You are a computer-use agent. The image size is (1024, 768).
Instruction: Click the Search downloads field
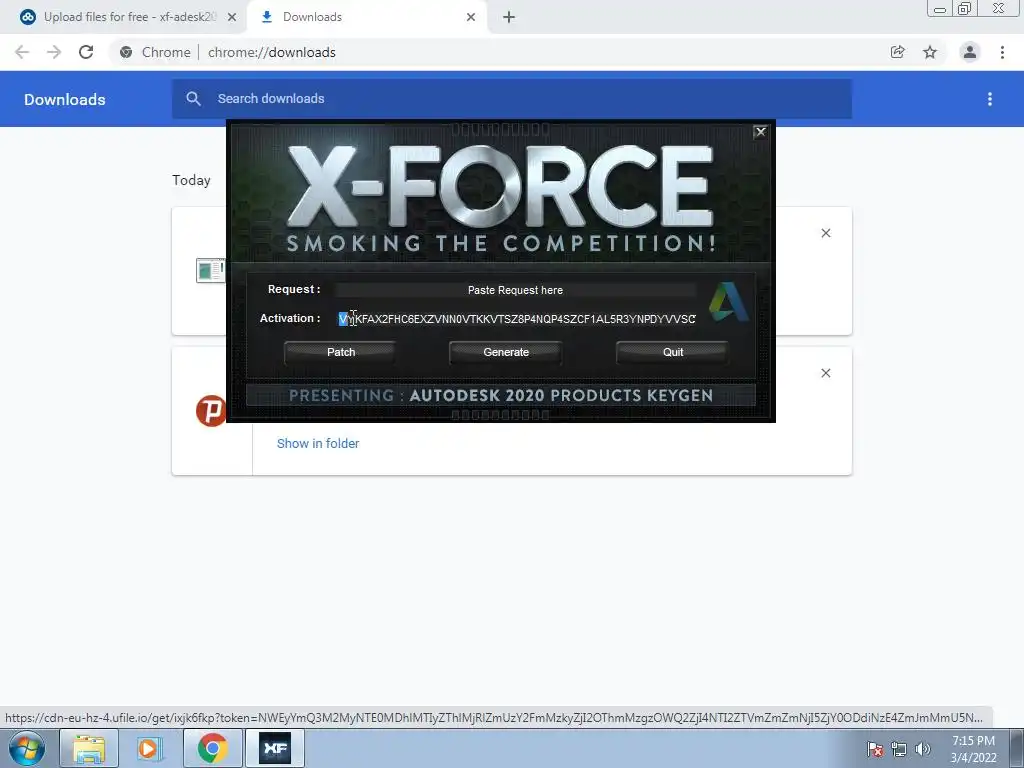click(x=512, y=99)
